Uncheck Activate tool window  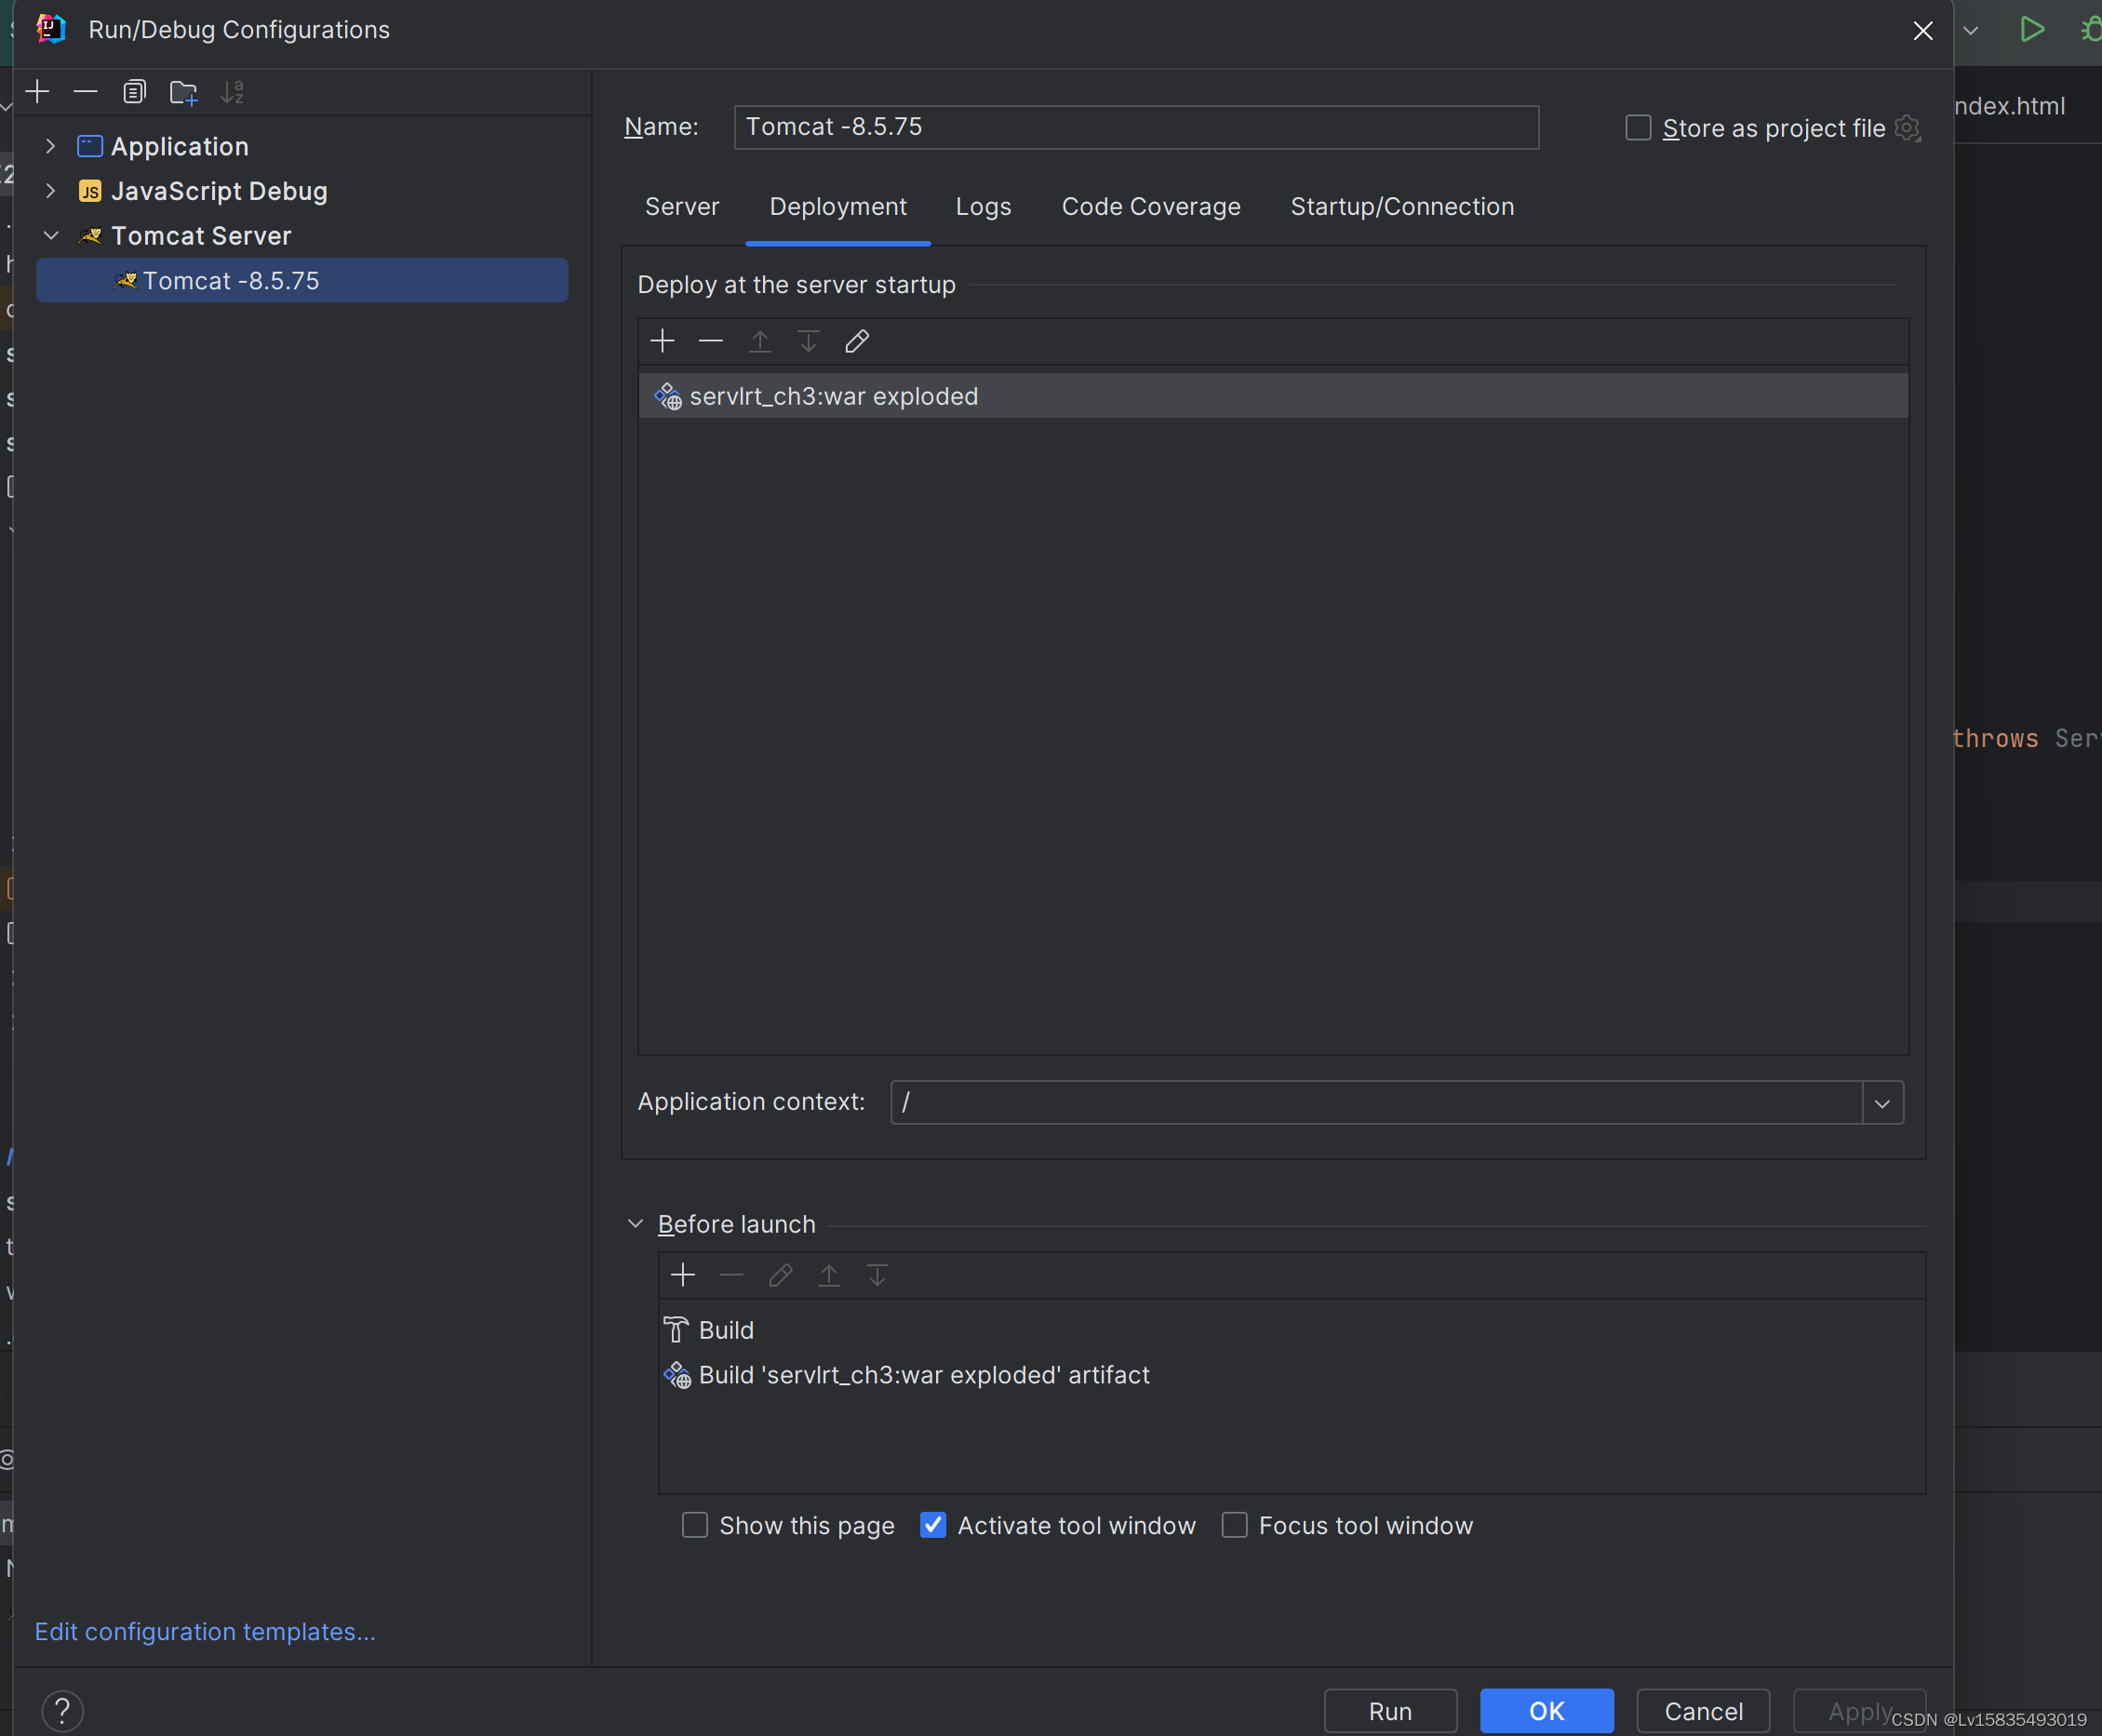932,1525
